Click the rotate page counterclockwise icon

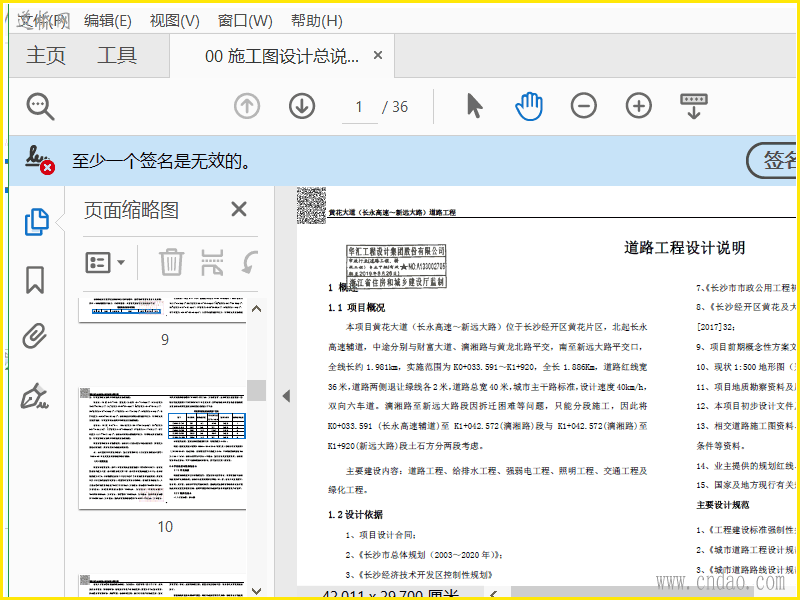(249, 262)
